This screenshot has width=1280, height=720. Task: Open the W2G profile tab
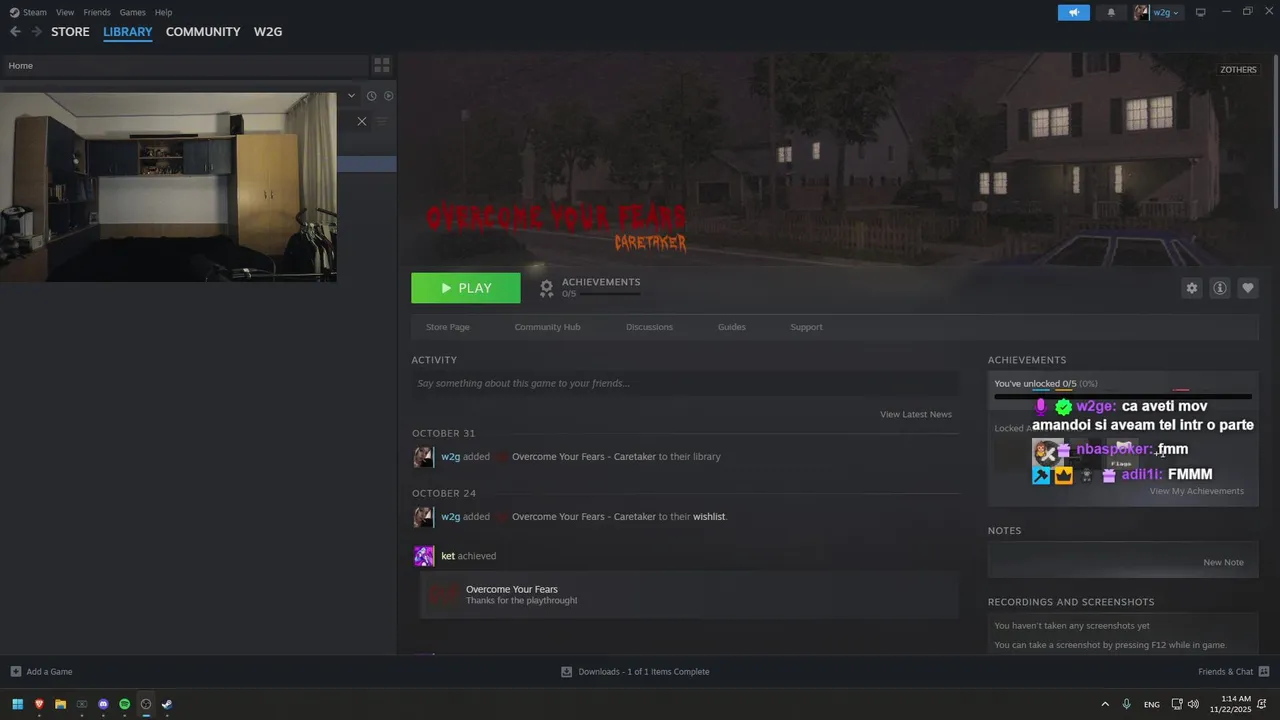tap(268, 32)
